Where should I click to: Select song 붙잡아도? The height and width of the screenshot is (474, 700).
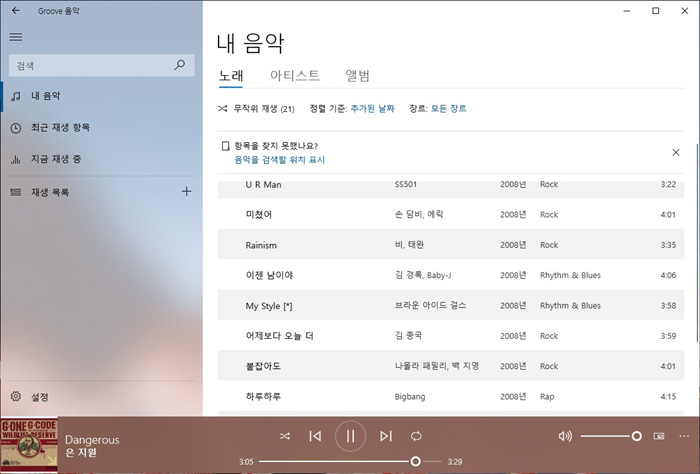tap(451, 366)
